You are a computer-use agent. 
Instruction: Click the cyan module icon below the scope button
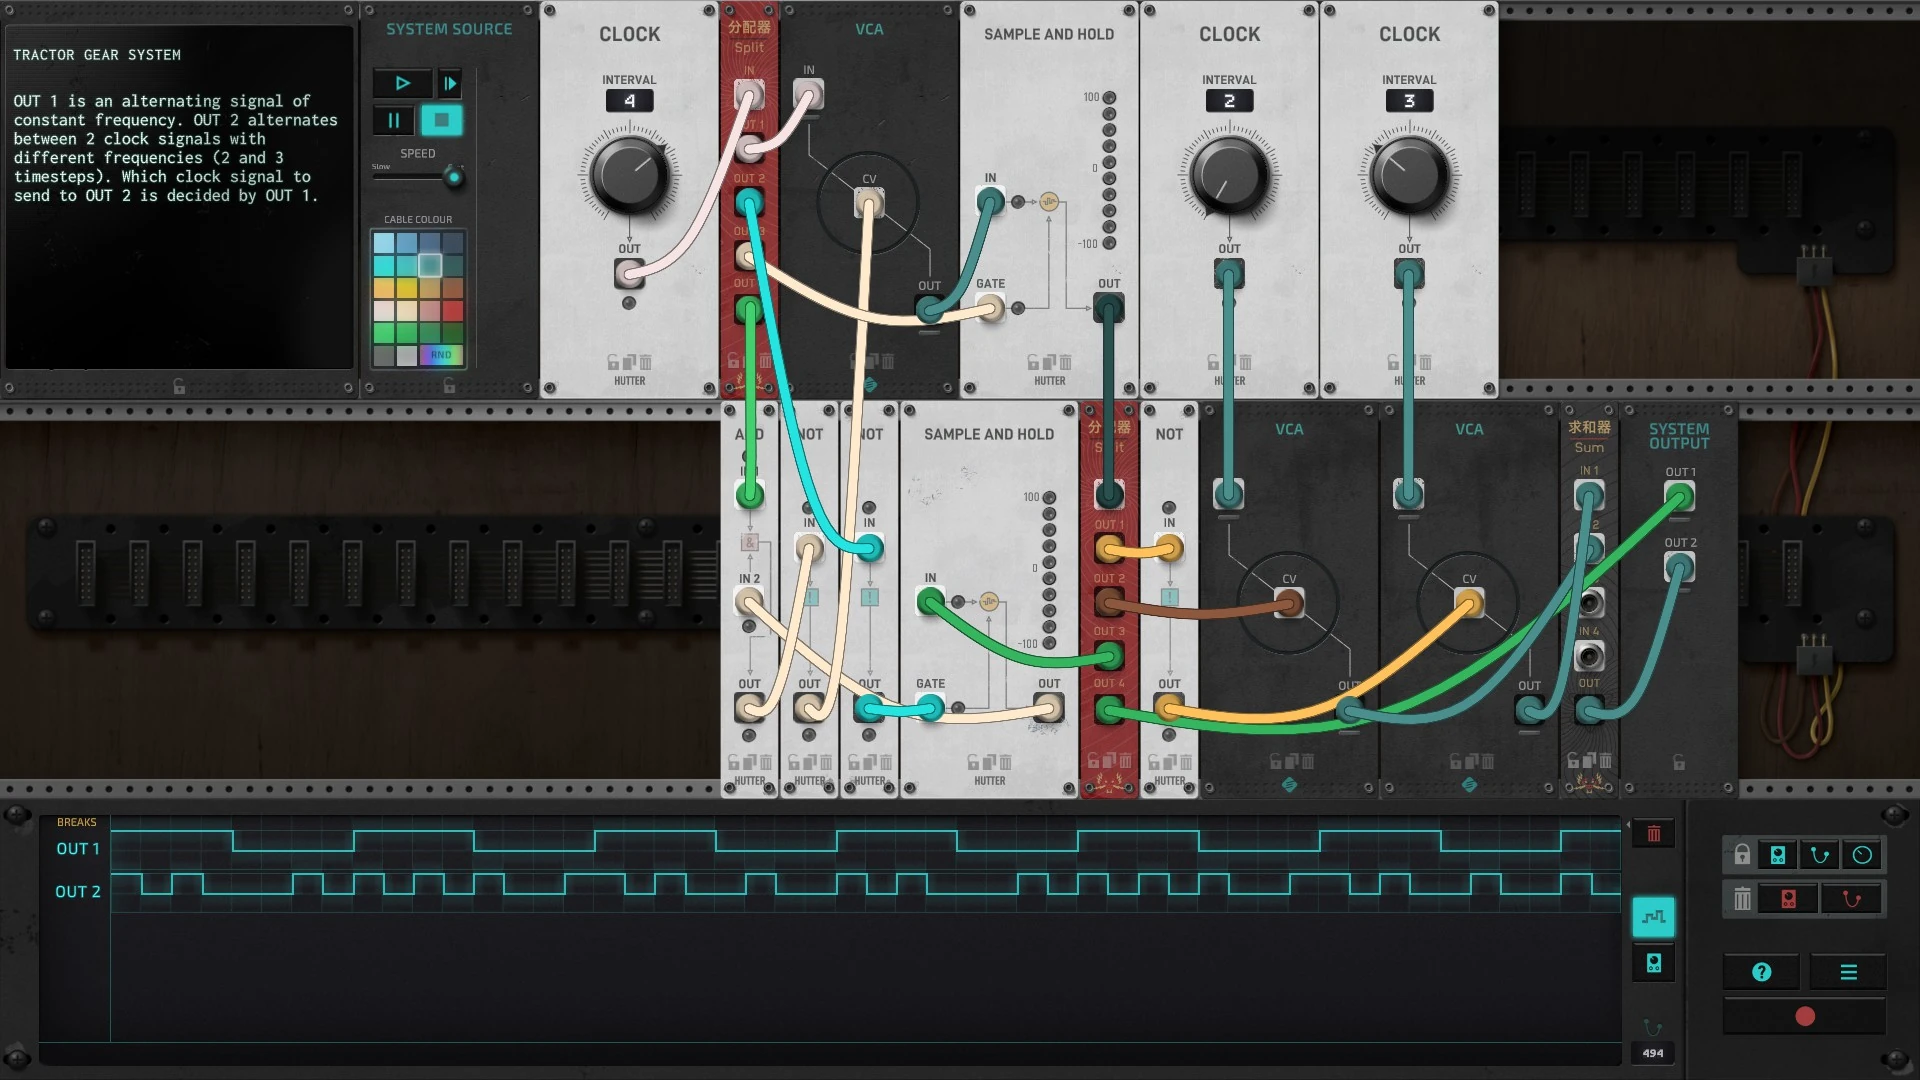coord(1653,963)
